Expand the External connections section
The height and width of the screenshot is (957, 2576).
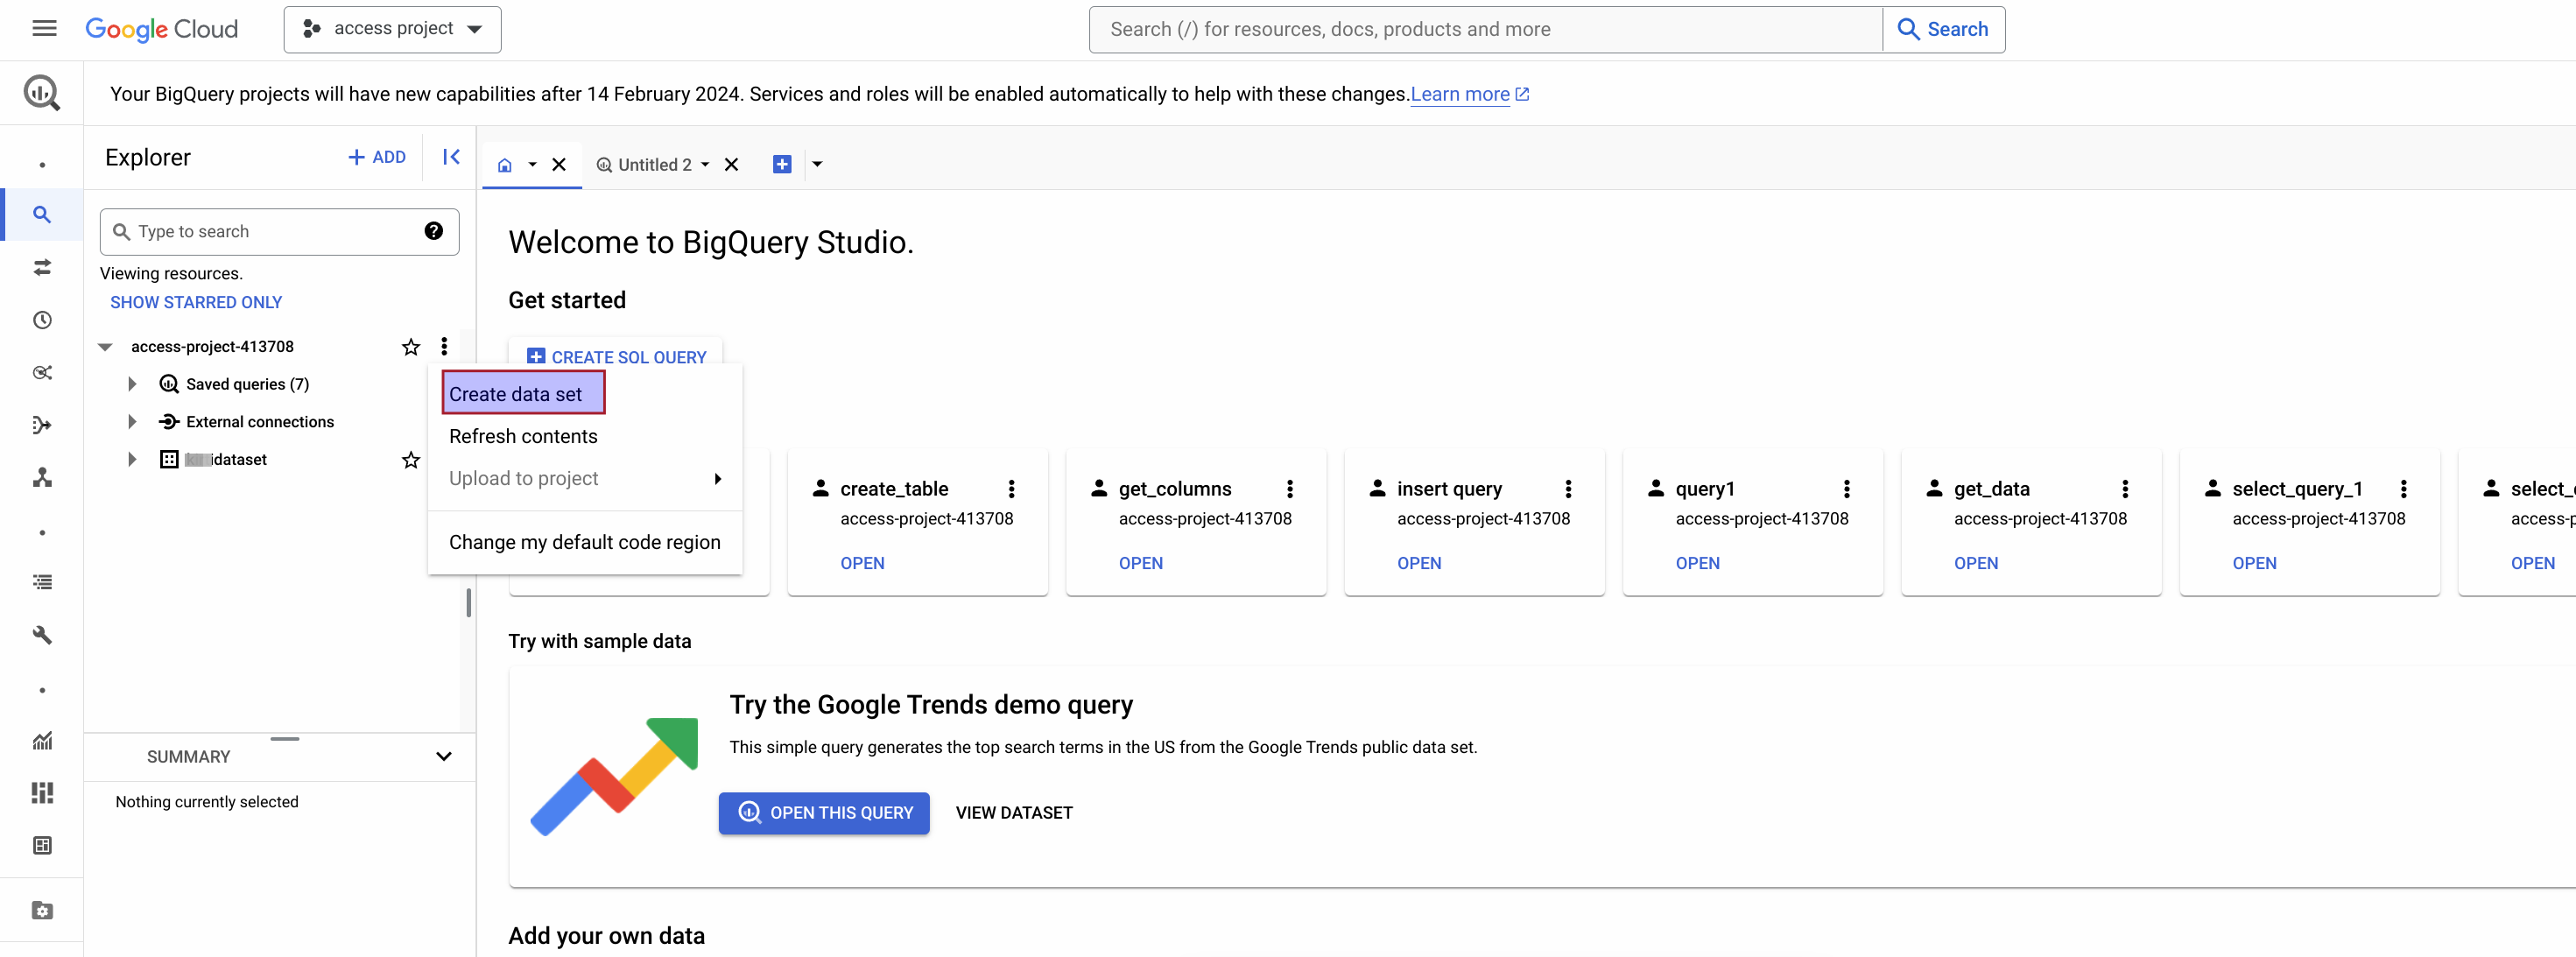tap(133, 422)
